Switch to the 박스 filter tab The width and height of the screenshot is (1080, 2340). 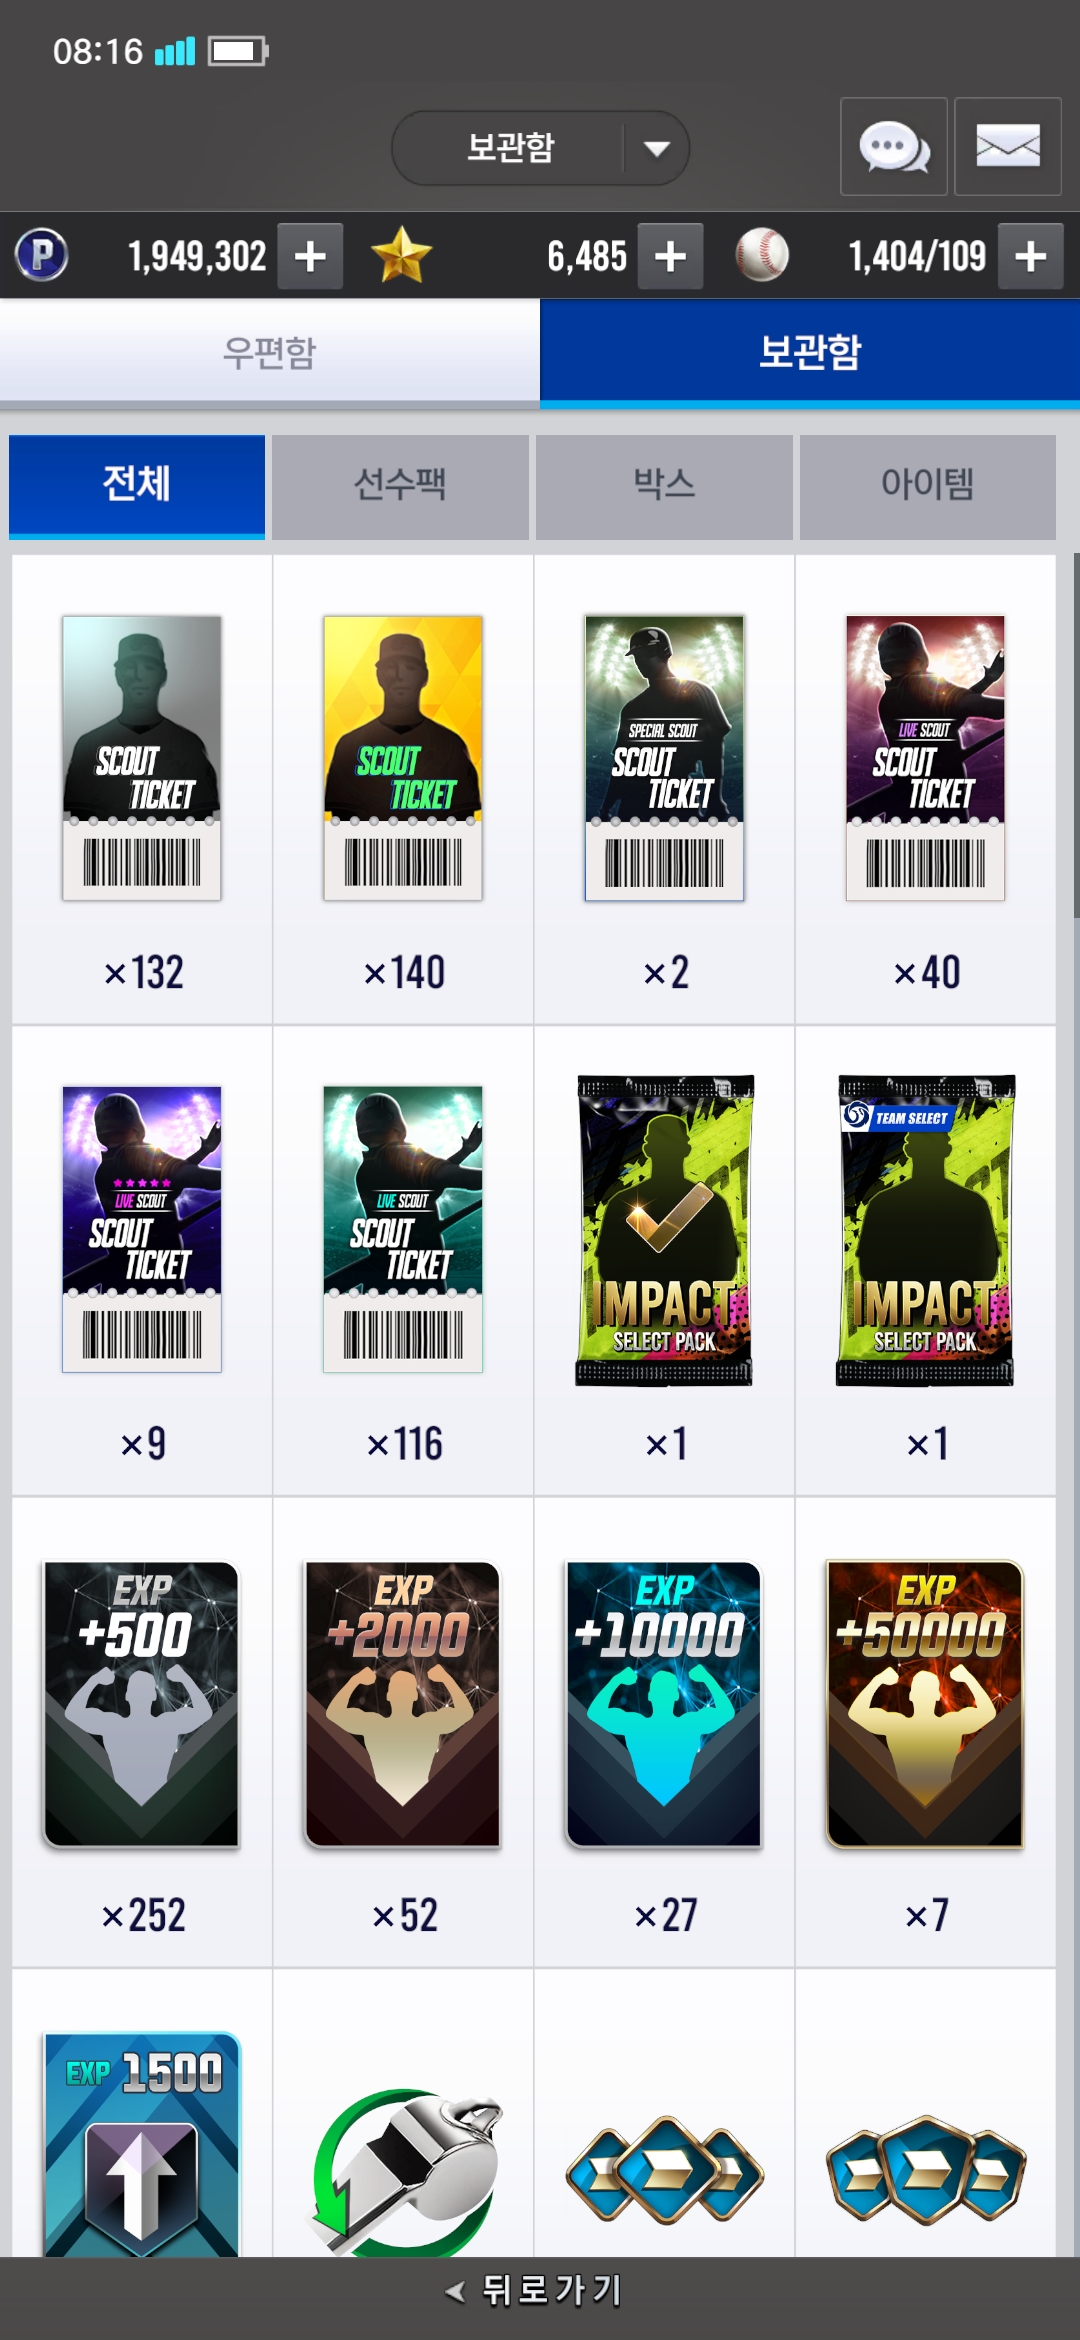664,485
